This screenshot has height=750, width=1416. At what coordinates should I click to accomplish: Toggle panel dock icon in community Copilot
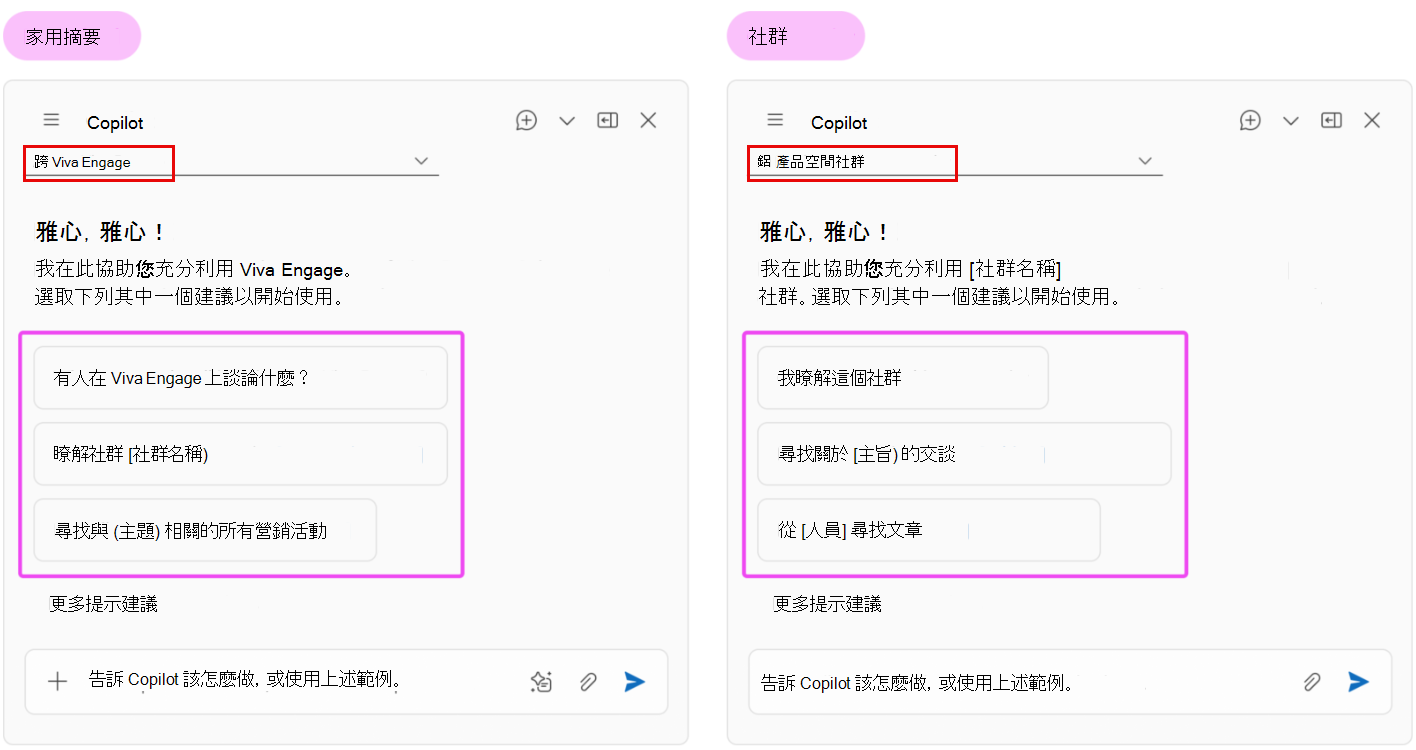coord(1331,120)
